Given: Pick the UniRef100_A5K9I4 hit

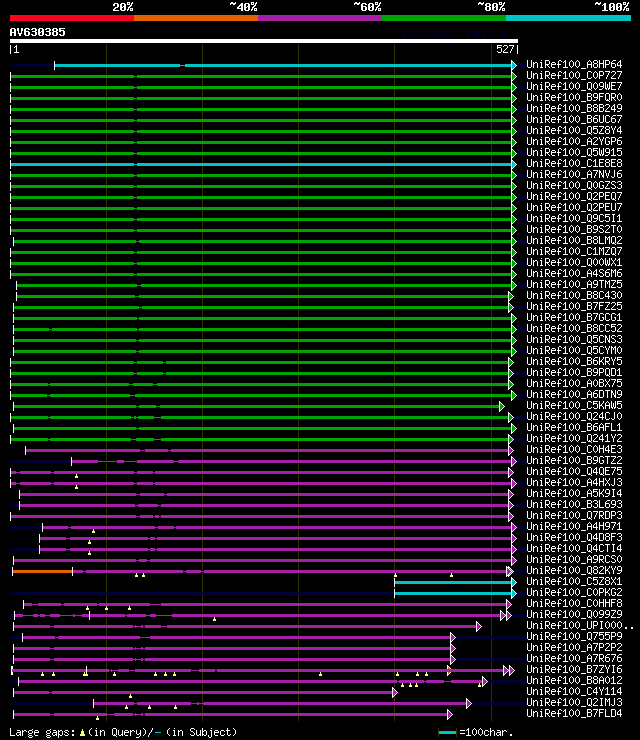Looking at the screenshot, I should 574,494.
